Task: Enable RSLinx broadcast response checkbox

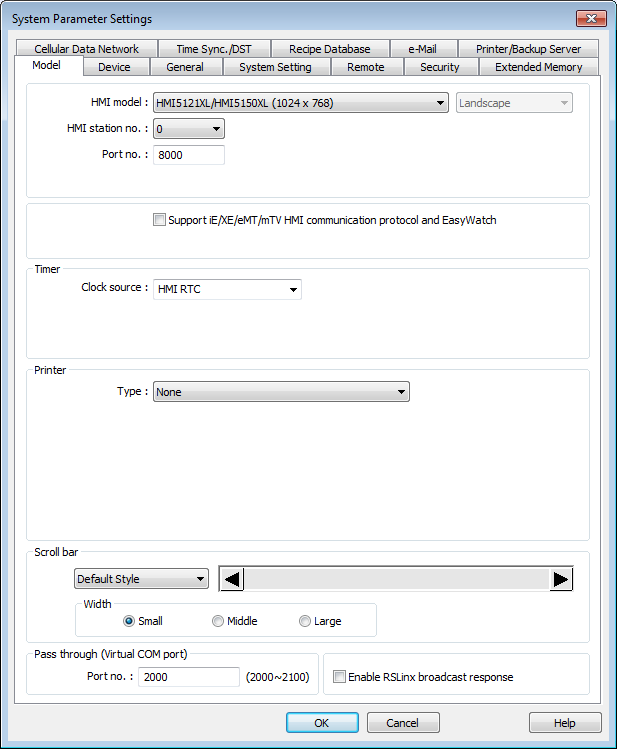Action: pyautogui.click(x=339, y=677)
